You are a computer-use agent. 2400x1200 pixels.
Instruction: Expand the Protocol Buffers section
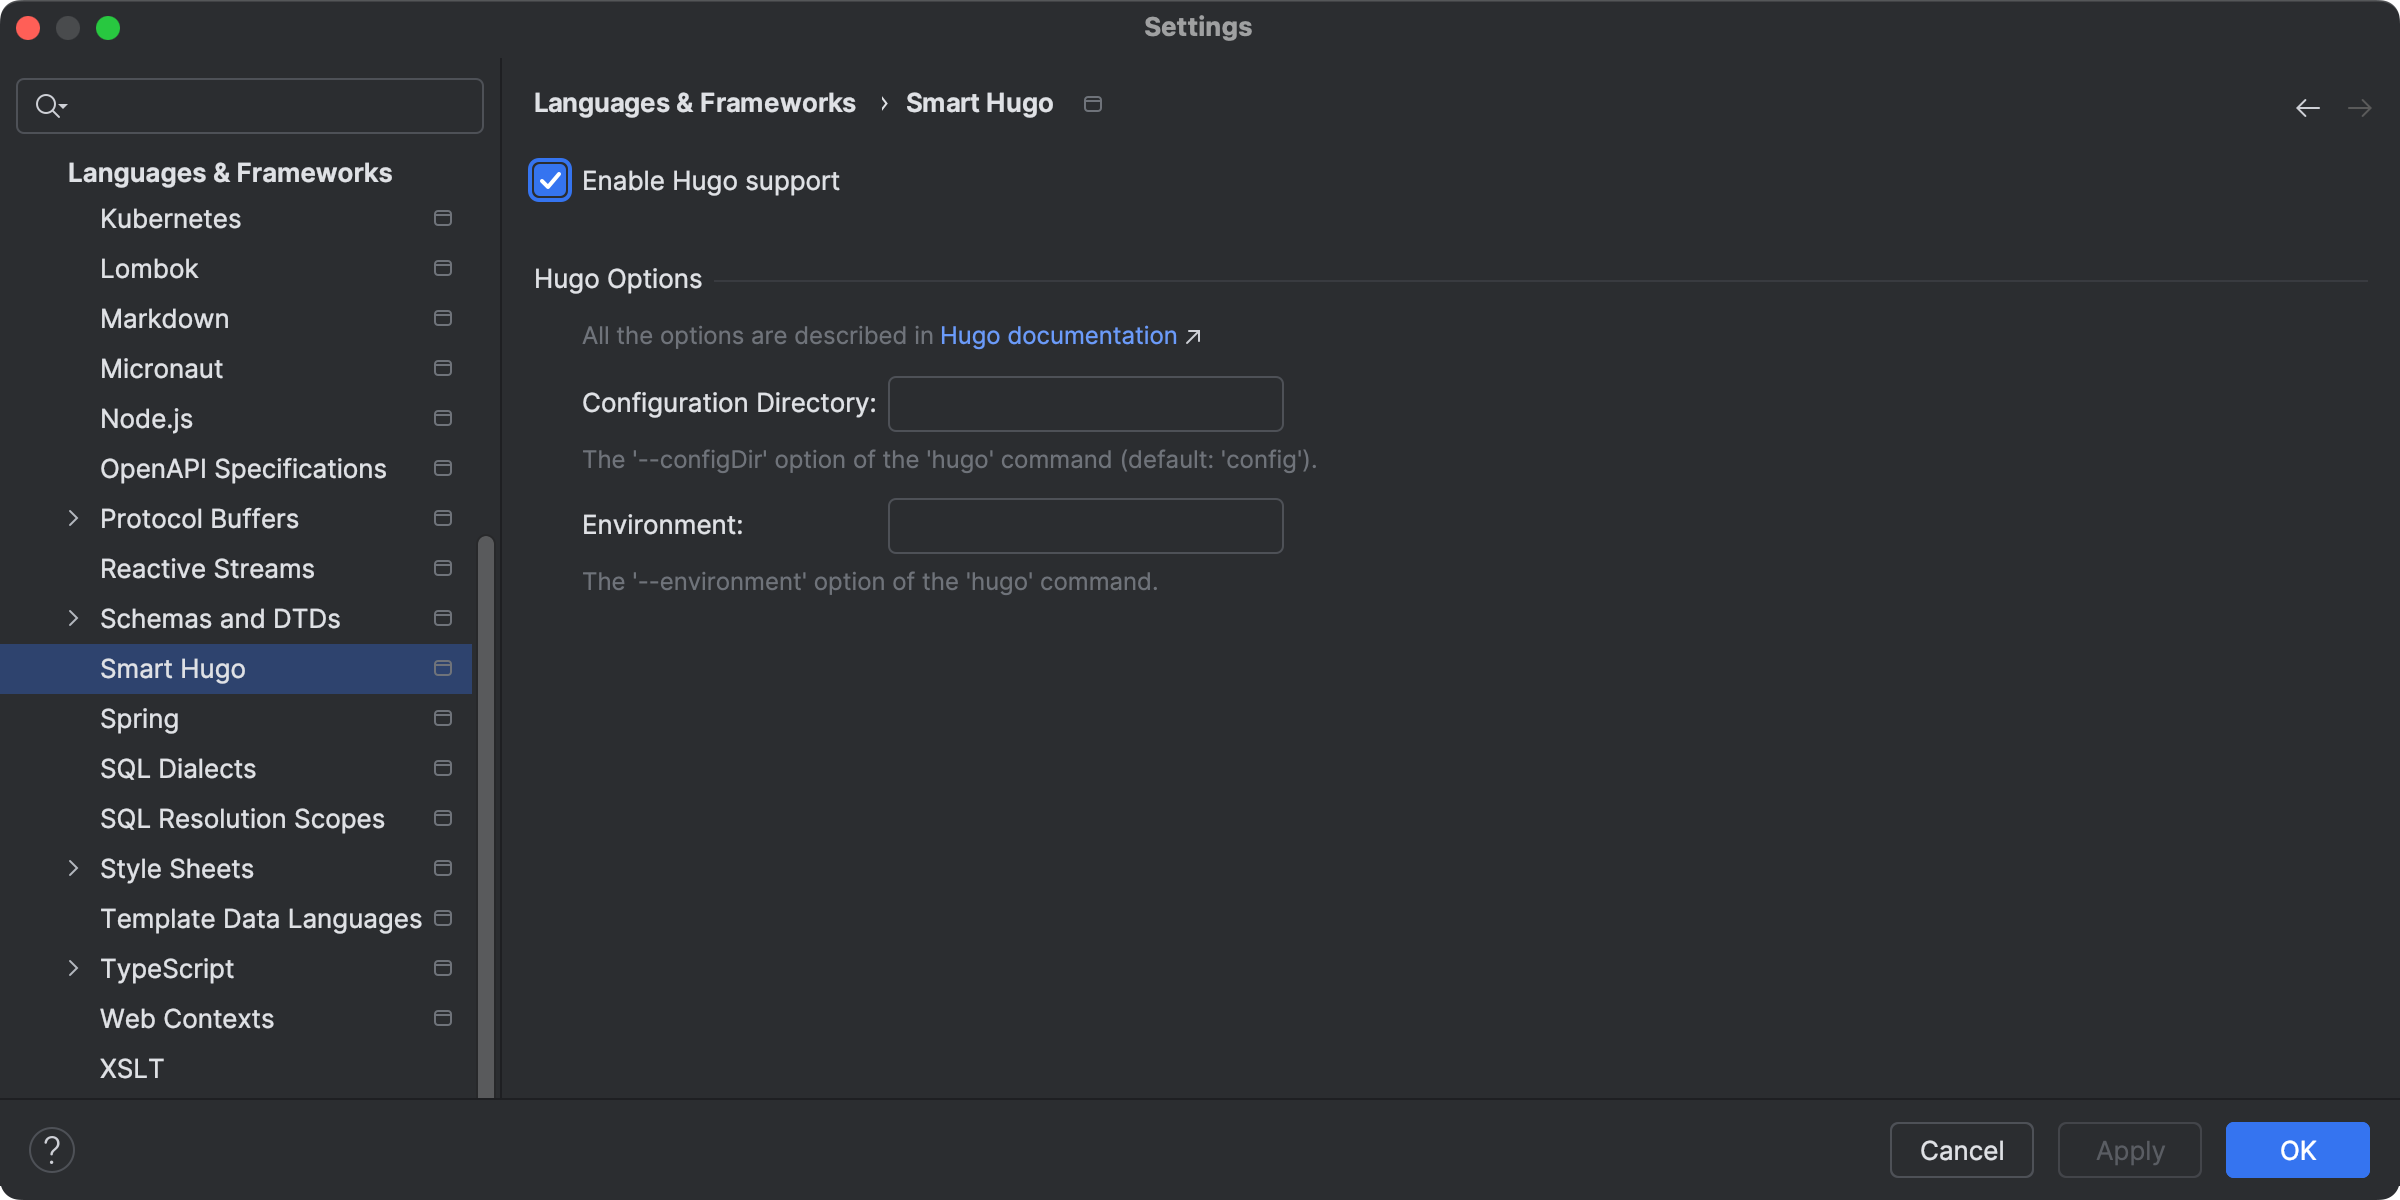pyautogui.click(x=73, y=517)
